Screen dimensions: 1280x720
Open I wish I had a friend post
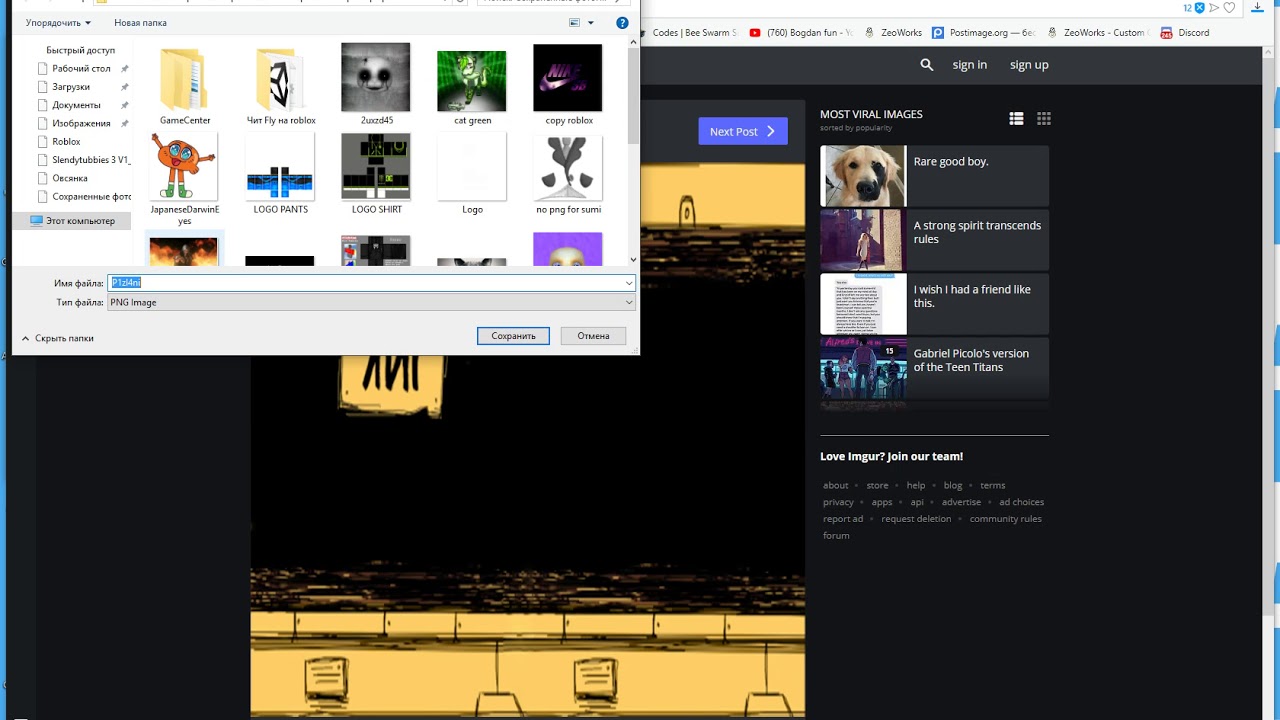coord(934,304)
